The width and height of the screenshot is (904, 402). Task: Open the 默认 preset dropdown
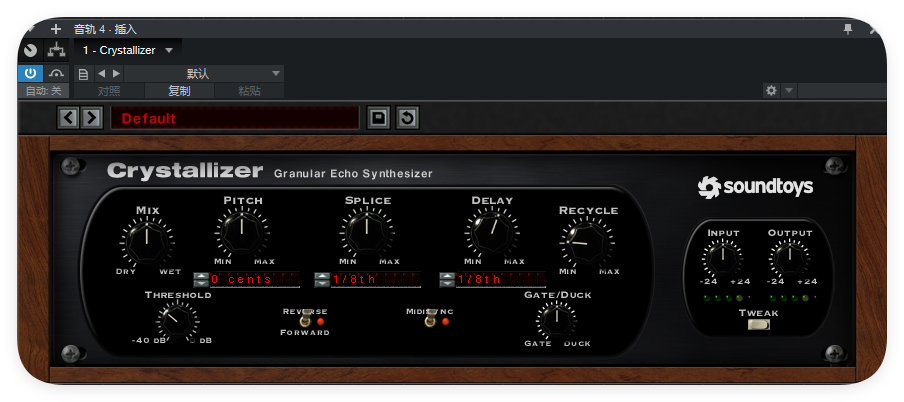tap(204, 73)
